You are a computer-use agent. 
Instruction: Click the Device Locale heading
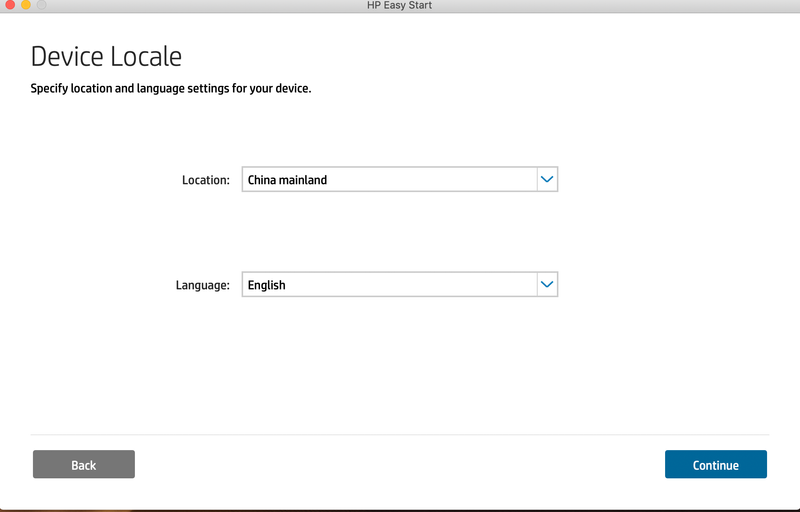[106, 56]
